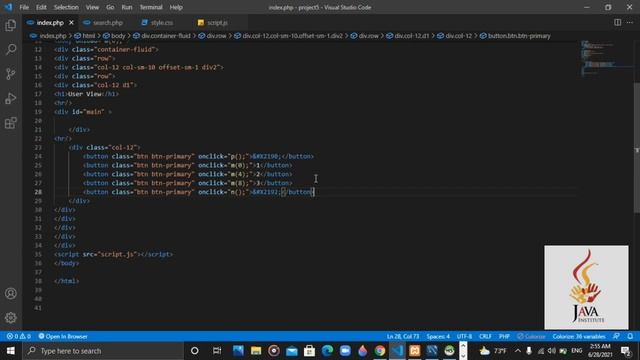Open Source Control view
This screenshot has height=360, width=640.
pos(11,74)
